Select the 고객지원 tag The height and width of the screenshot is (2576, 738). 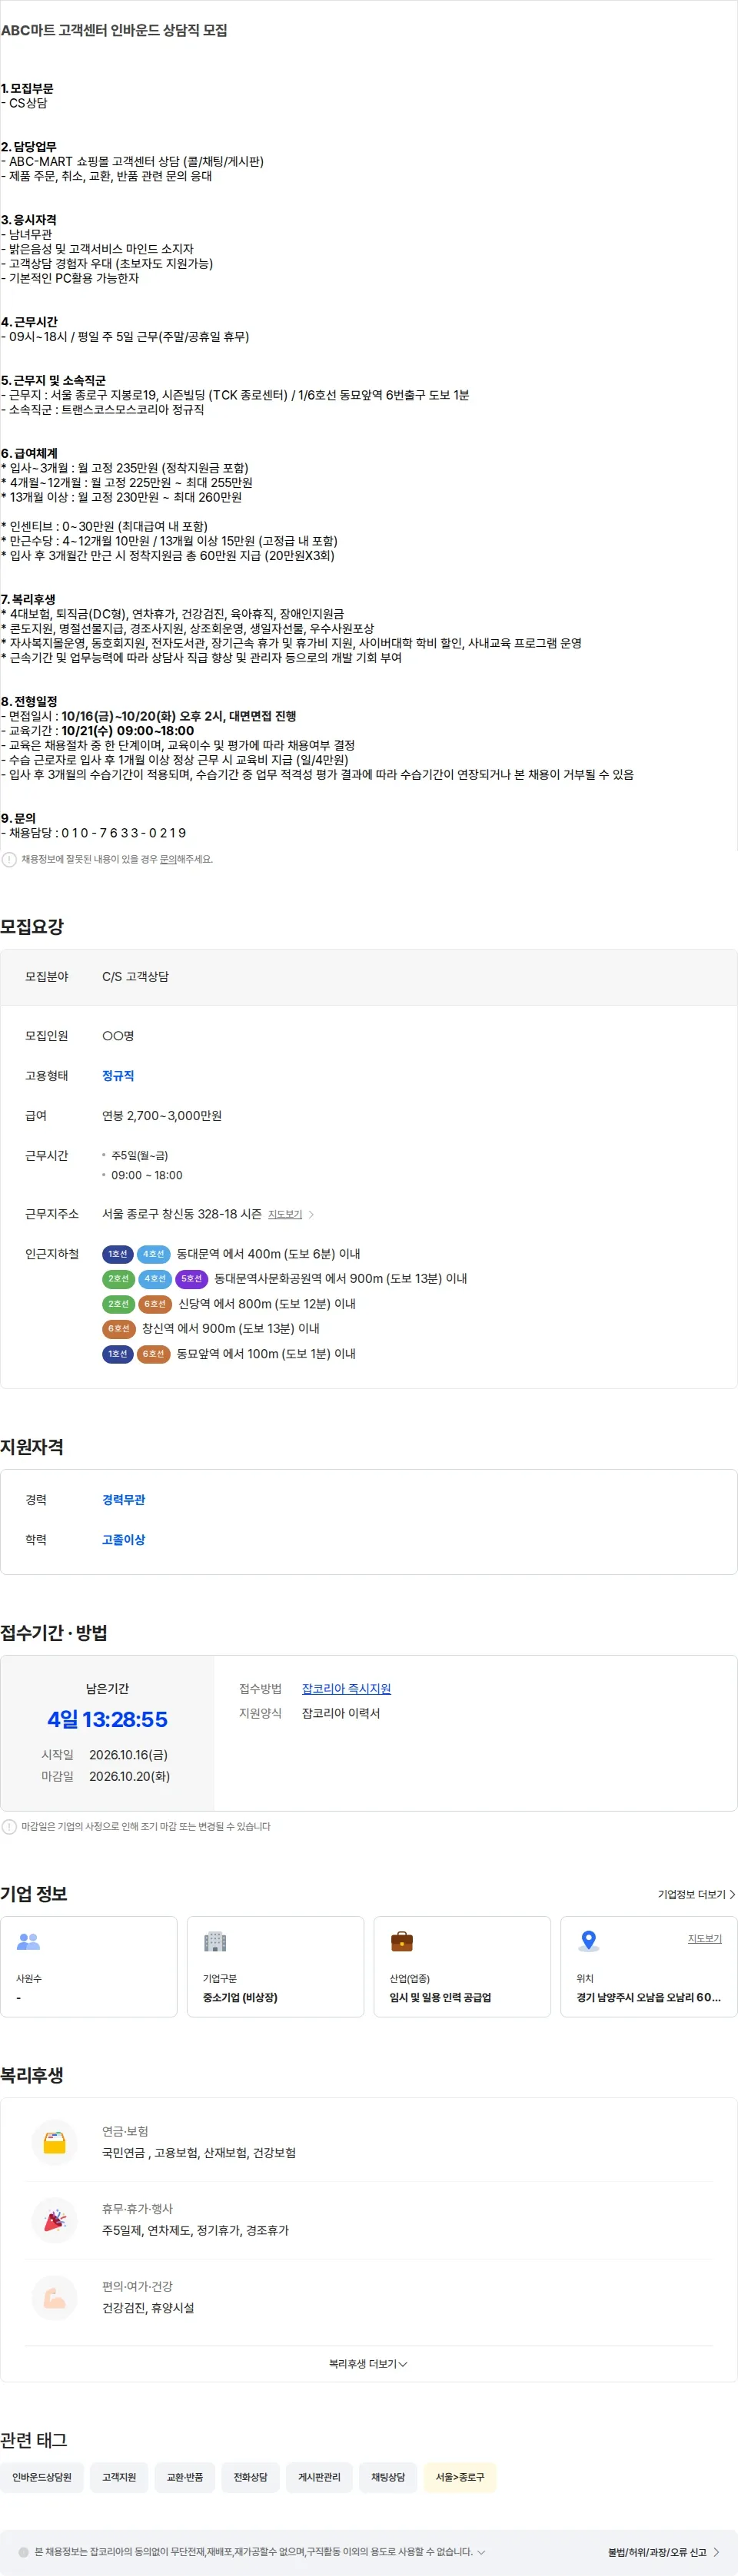tap(119, 2477)
